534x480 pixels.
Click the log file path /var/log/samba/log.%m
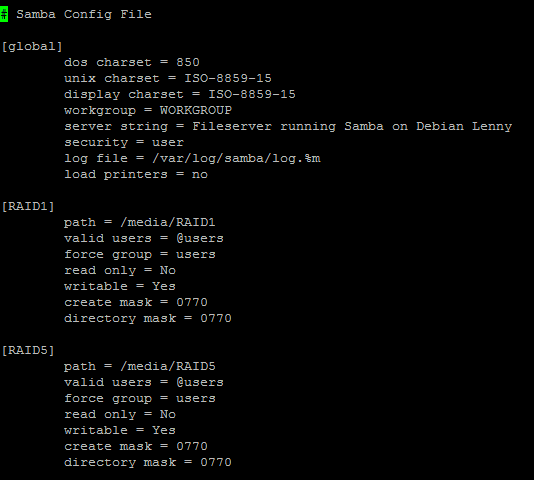[x=236, y=158]
